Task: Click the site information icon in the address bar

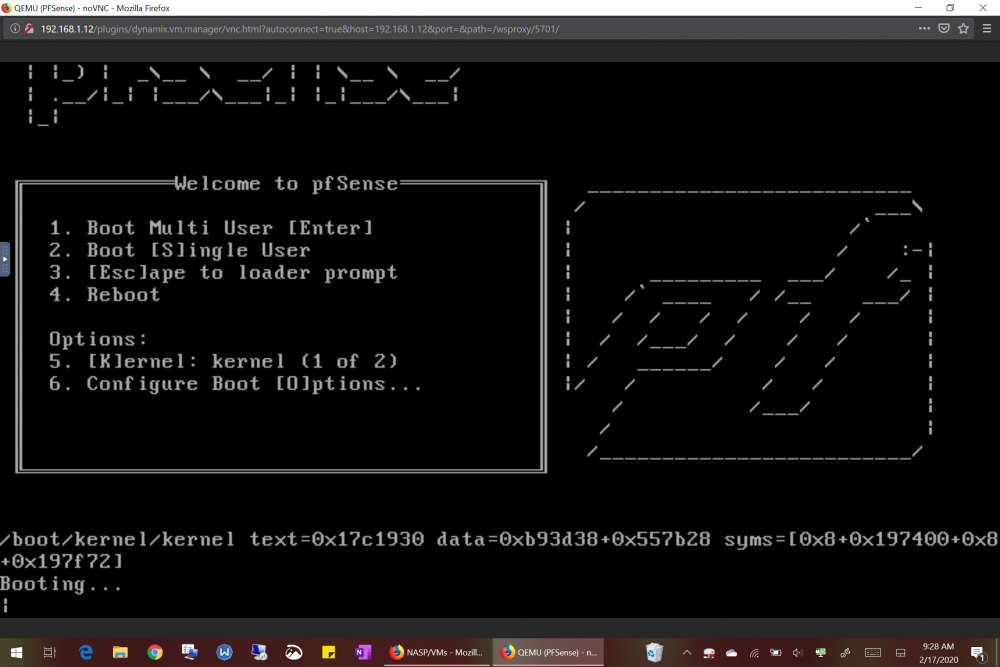Action: (x=15, y=29)
